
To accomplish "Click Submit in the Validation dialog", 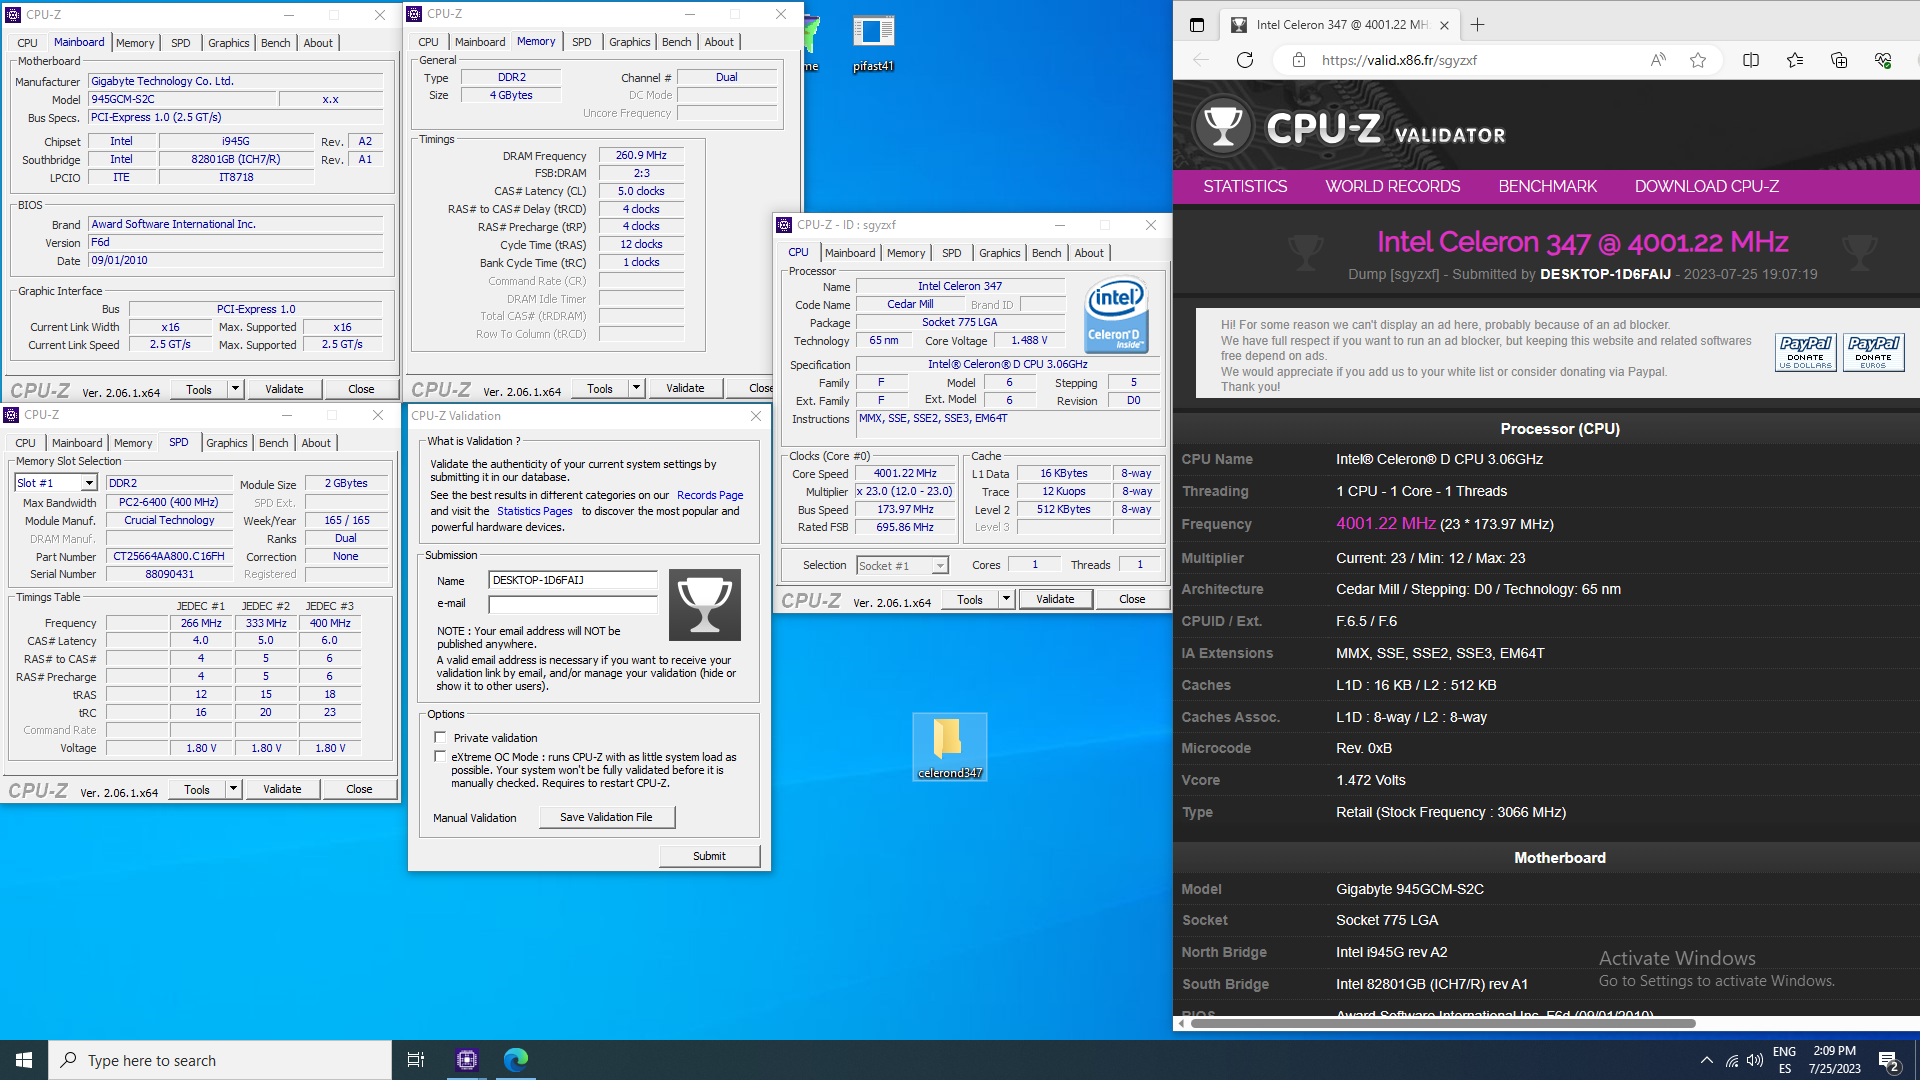I will pos(709,856).
